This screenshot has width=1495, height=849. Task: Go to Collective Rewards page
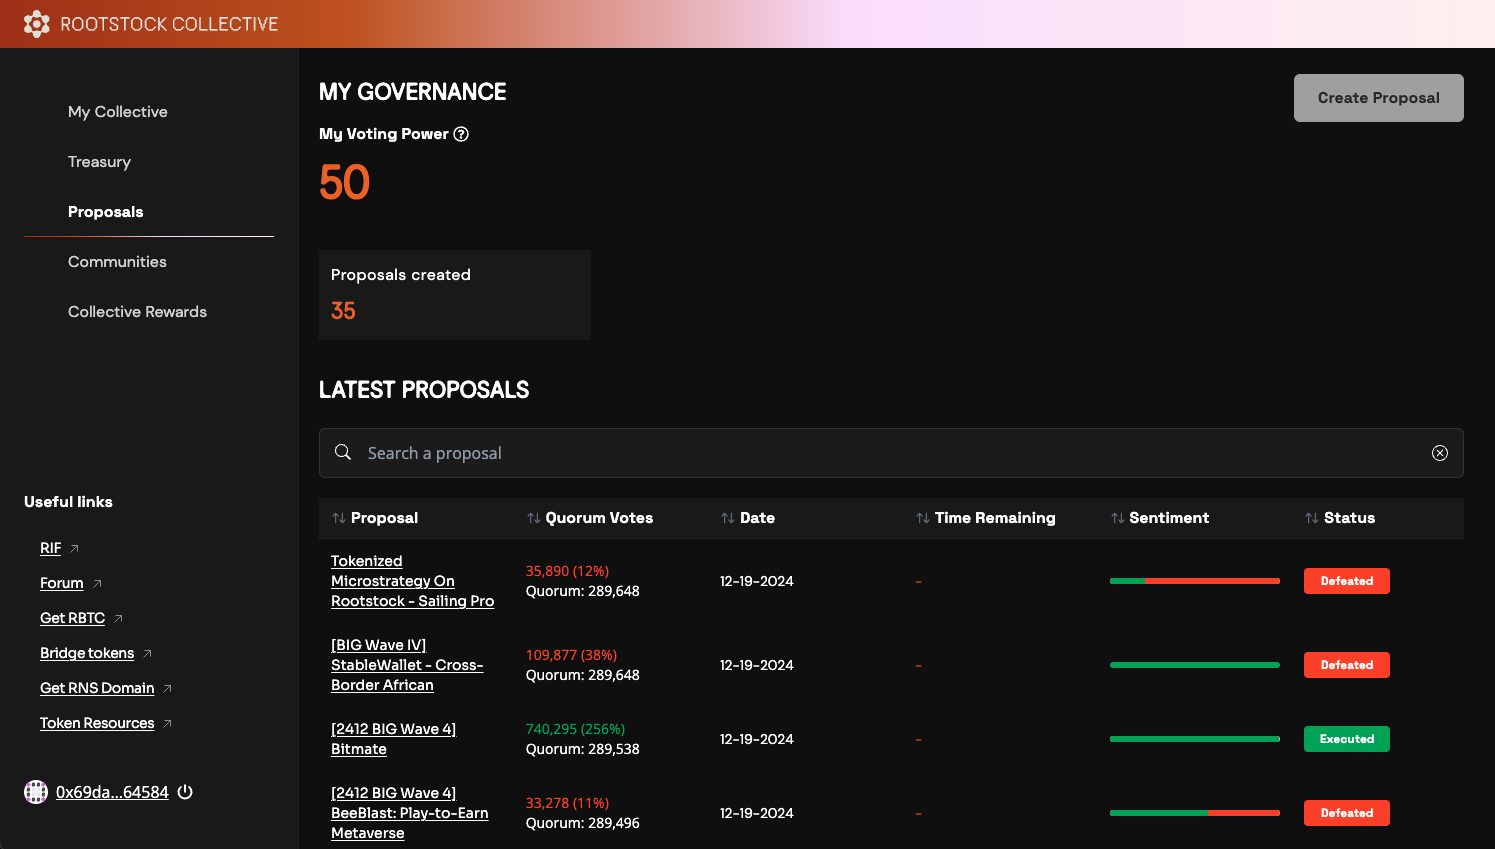[137, 312]
